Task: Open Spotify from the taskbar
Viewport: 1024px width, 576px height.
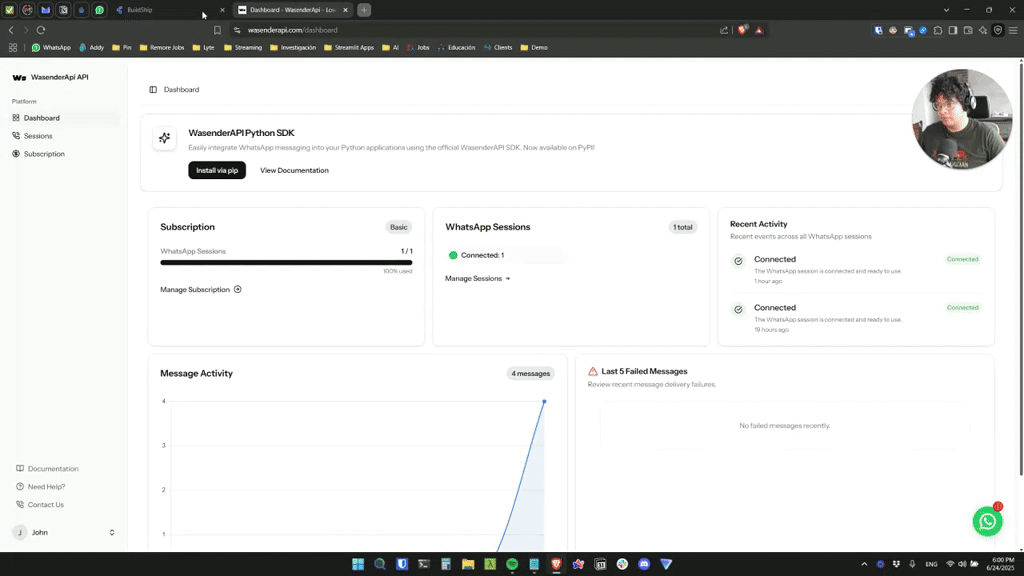Action: (x=512, y=564)
